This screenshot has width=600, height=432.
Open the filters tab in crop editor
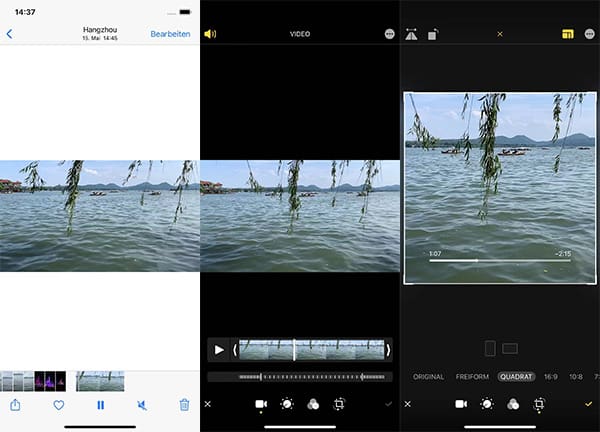pyautogui.click(x=513, y=404)
